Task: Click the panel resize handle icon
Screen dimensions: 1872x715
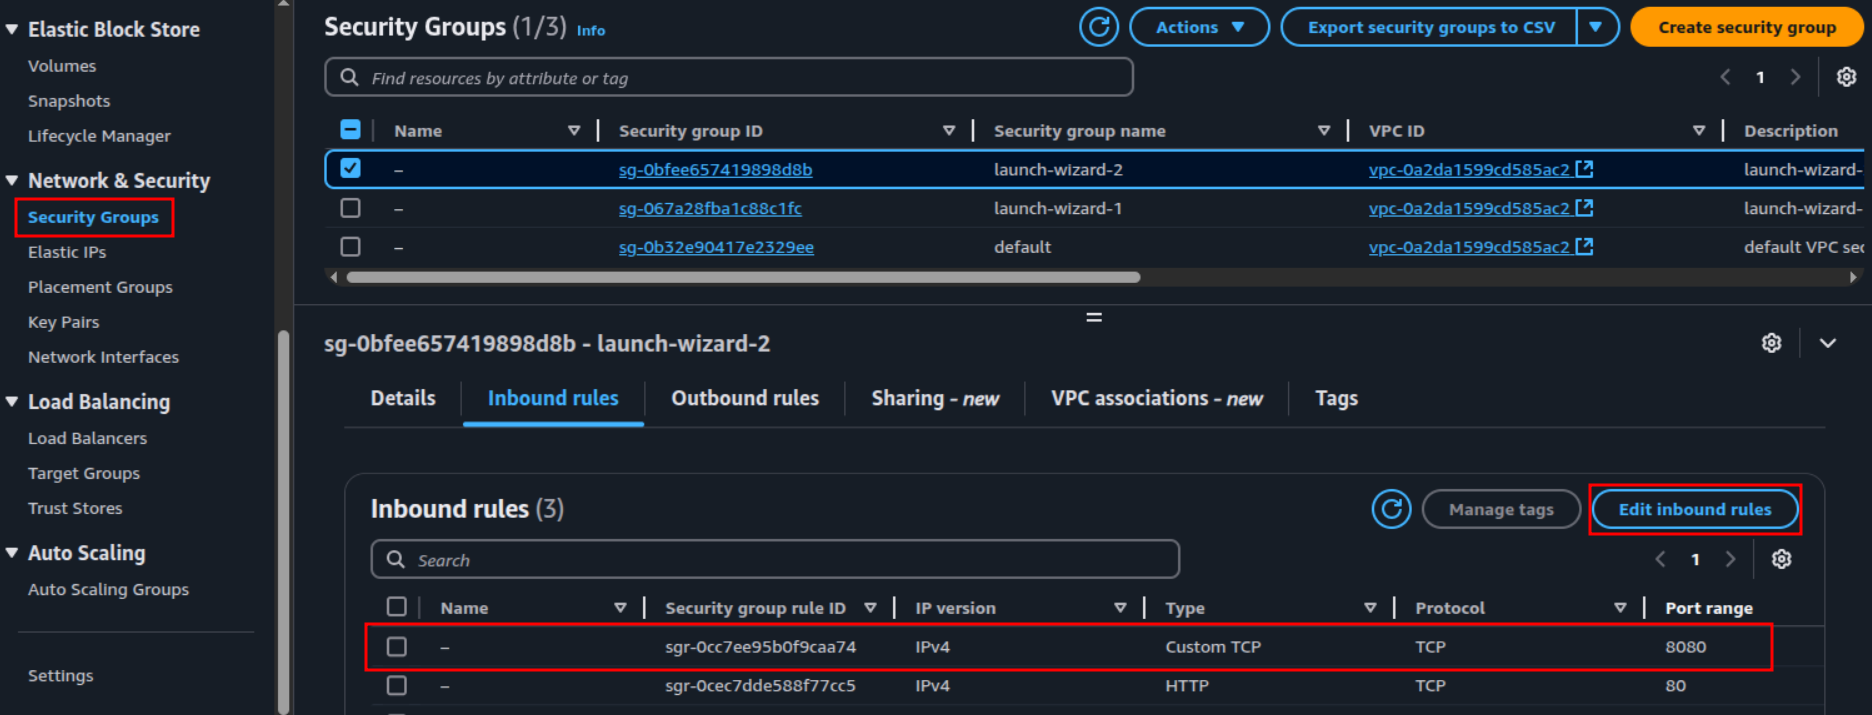Action: (1094, 317)
